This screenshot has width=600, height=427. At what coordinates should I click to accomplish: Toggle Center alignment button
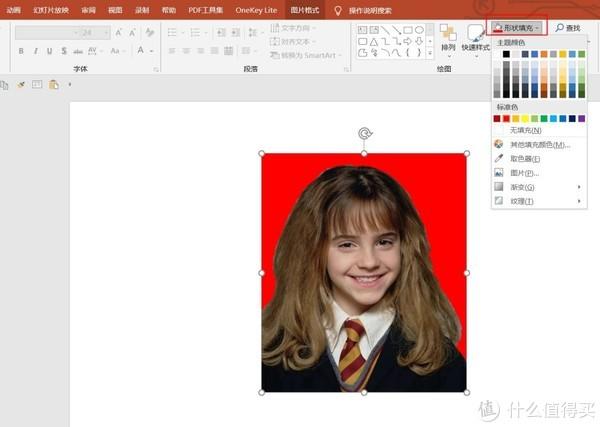[186, 51]
